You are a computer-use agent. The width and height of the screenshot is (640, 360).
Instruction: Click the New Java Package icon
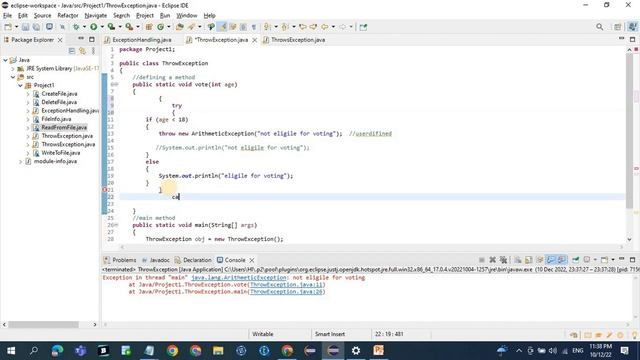pos(149,27)
